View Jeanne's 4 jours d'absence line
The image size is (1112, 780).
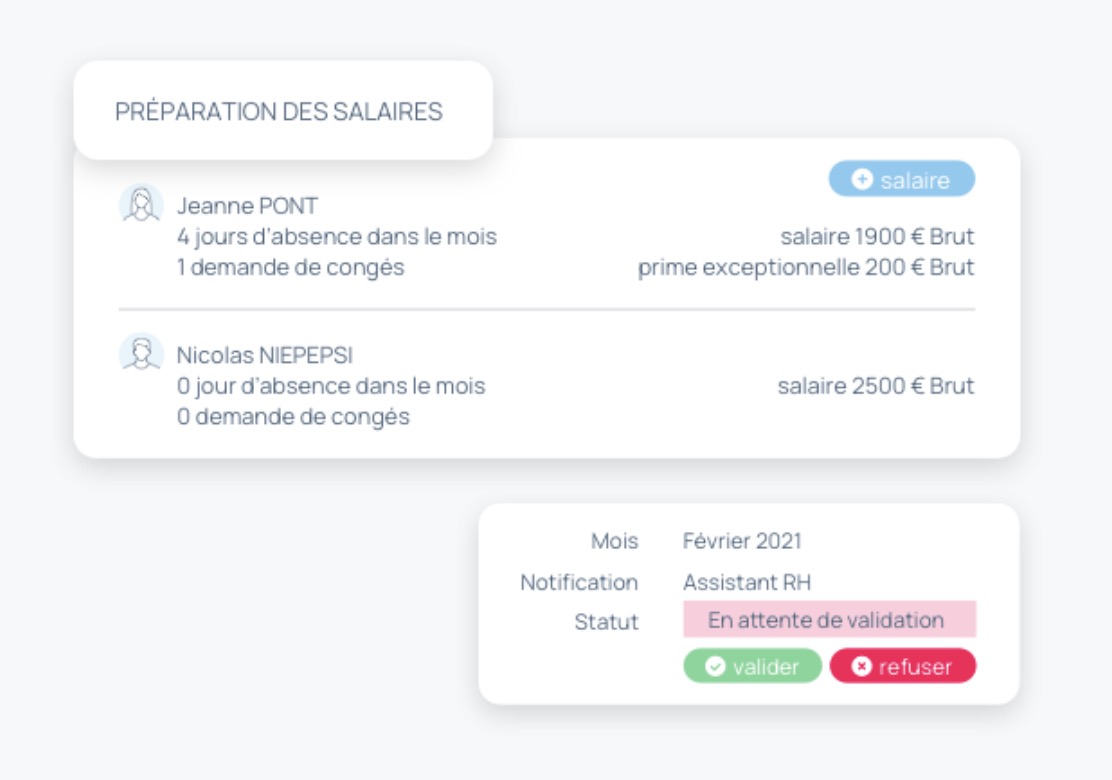(x=337, y=236)
